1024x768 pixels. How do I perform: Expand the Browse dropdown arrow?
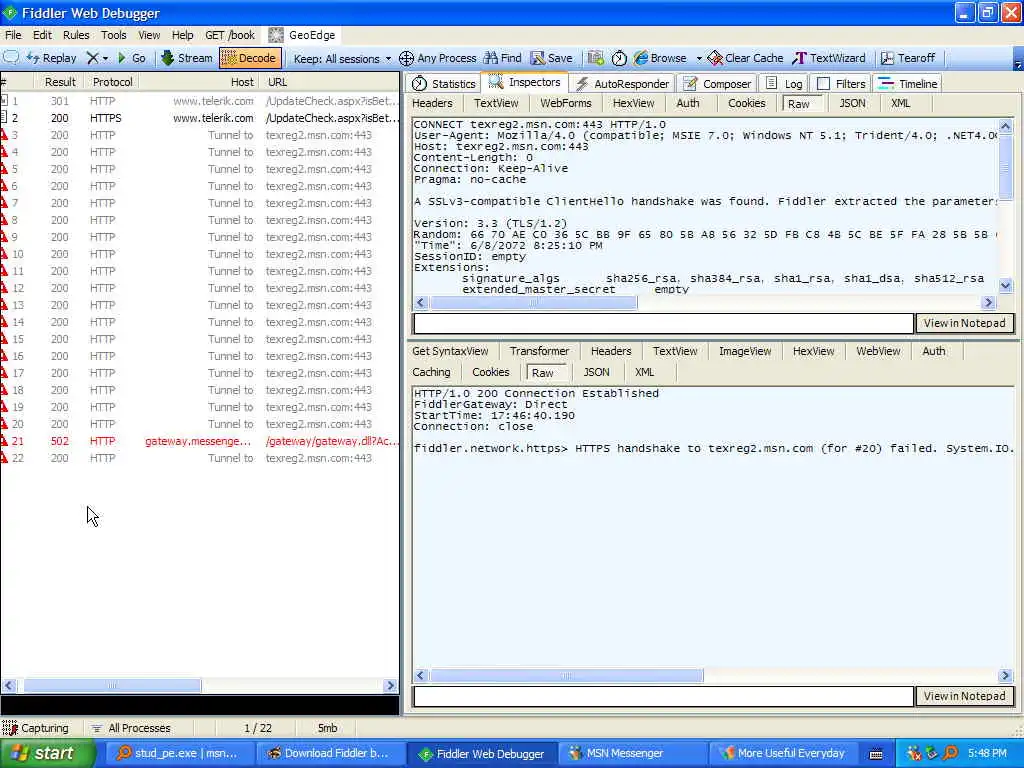pyautogui.click(x=698, y=59)
